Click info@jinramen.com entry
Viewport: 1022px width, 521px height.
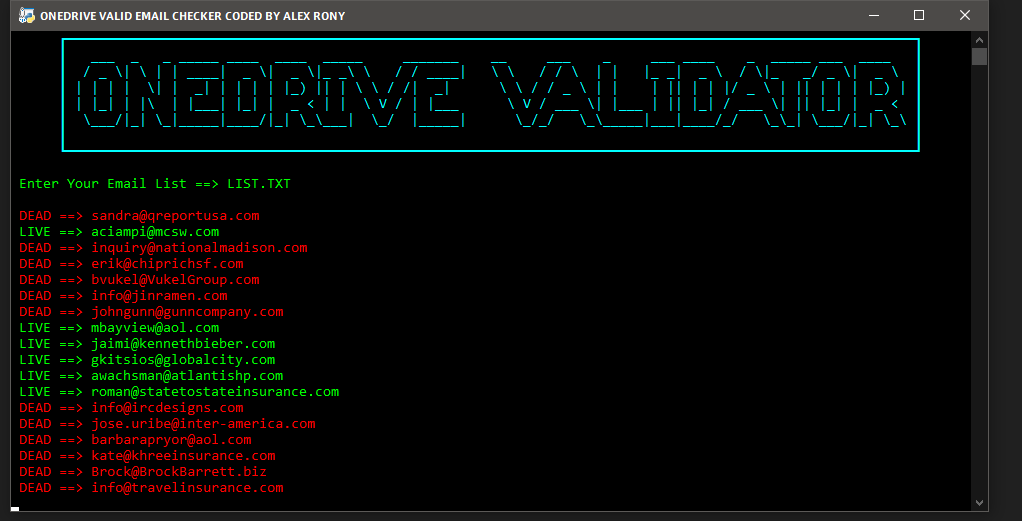123,295
